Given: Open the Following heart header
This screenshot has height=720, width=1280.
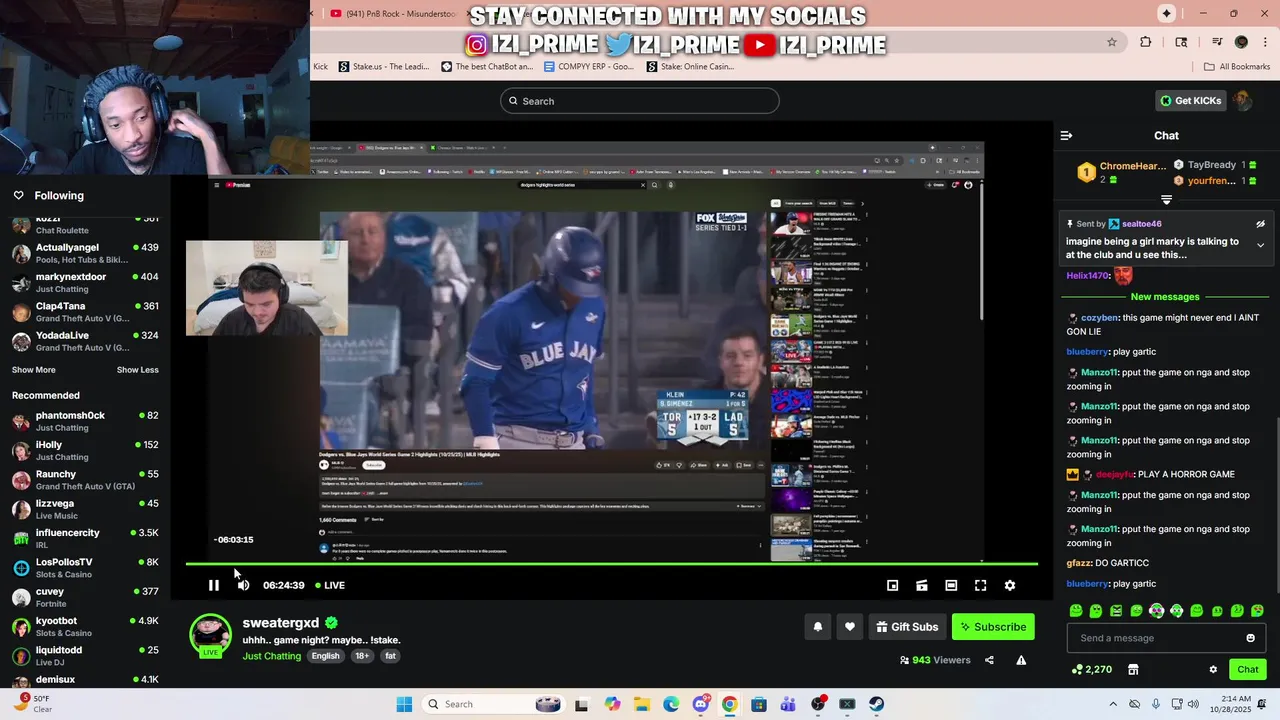Looking at the screenshot, I should point(48,196).
